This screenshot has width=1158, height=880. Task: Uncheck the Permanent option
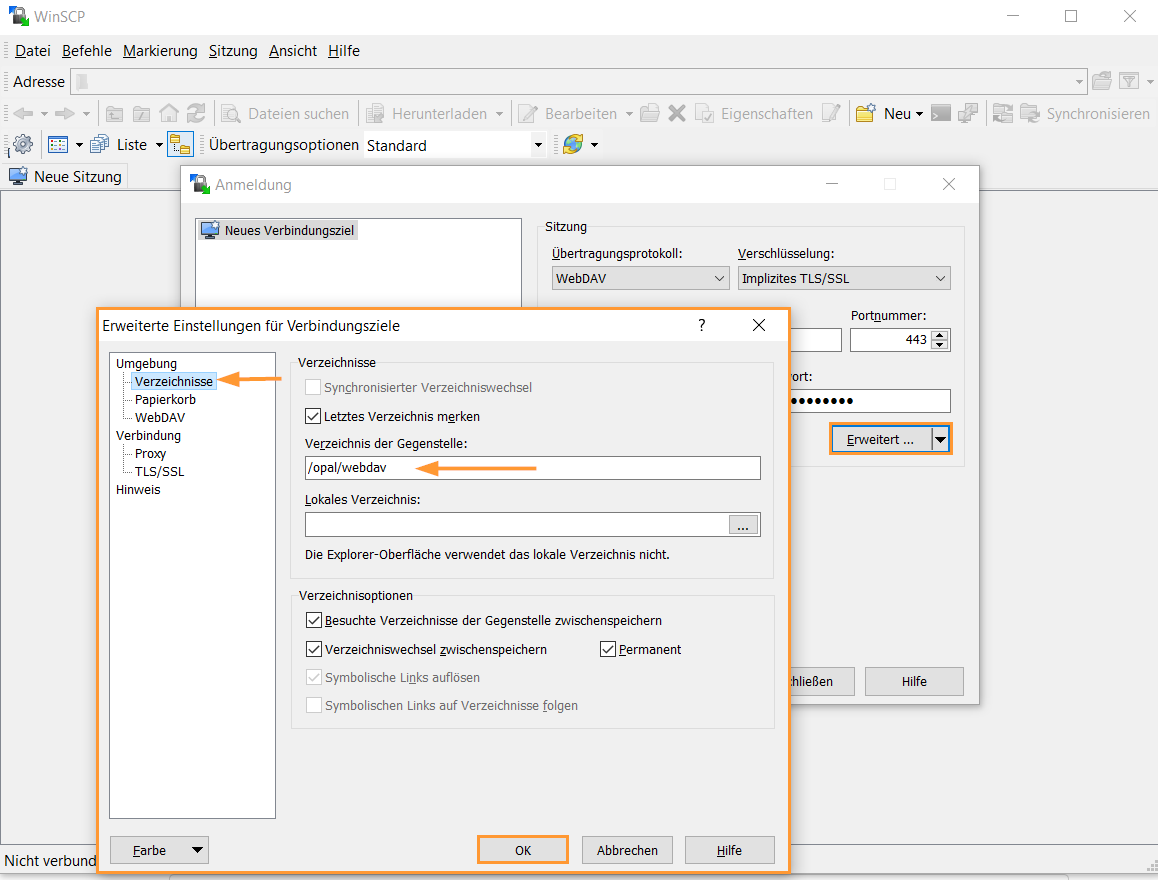coord(607,649)
